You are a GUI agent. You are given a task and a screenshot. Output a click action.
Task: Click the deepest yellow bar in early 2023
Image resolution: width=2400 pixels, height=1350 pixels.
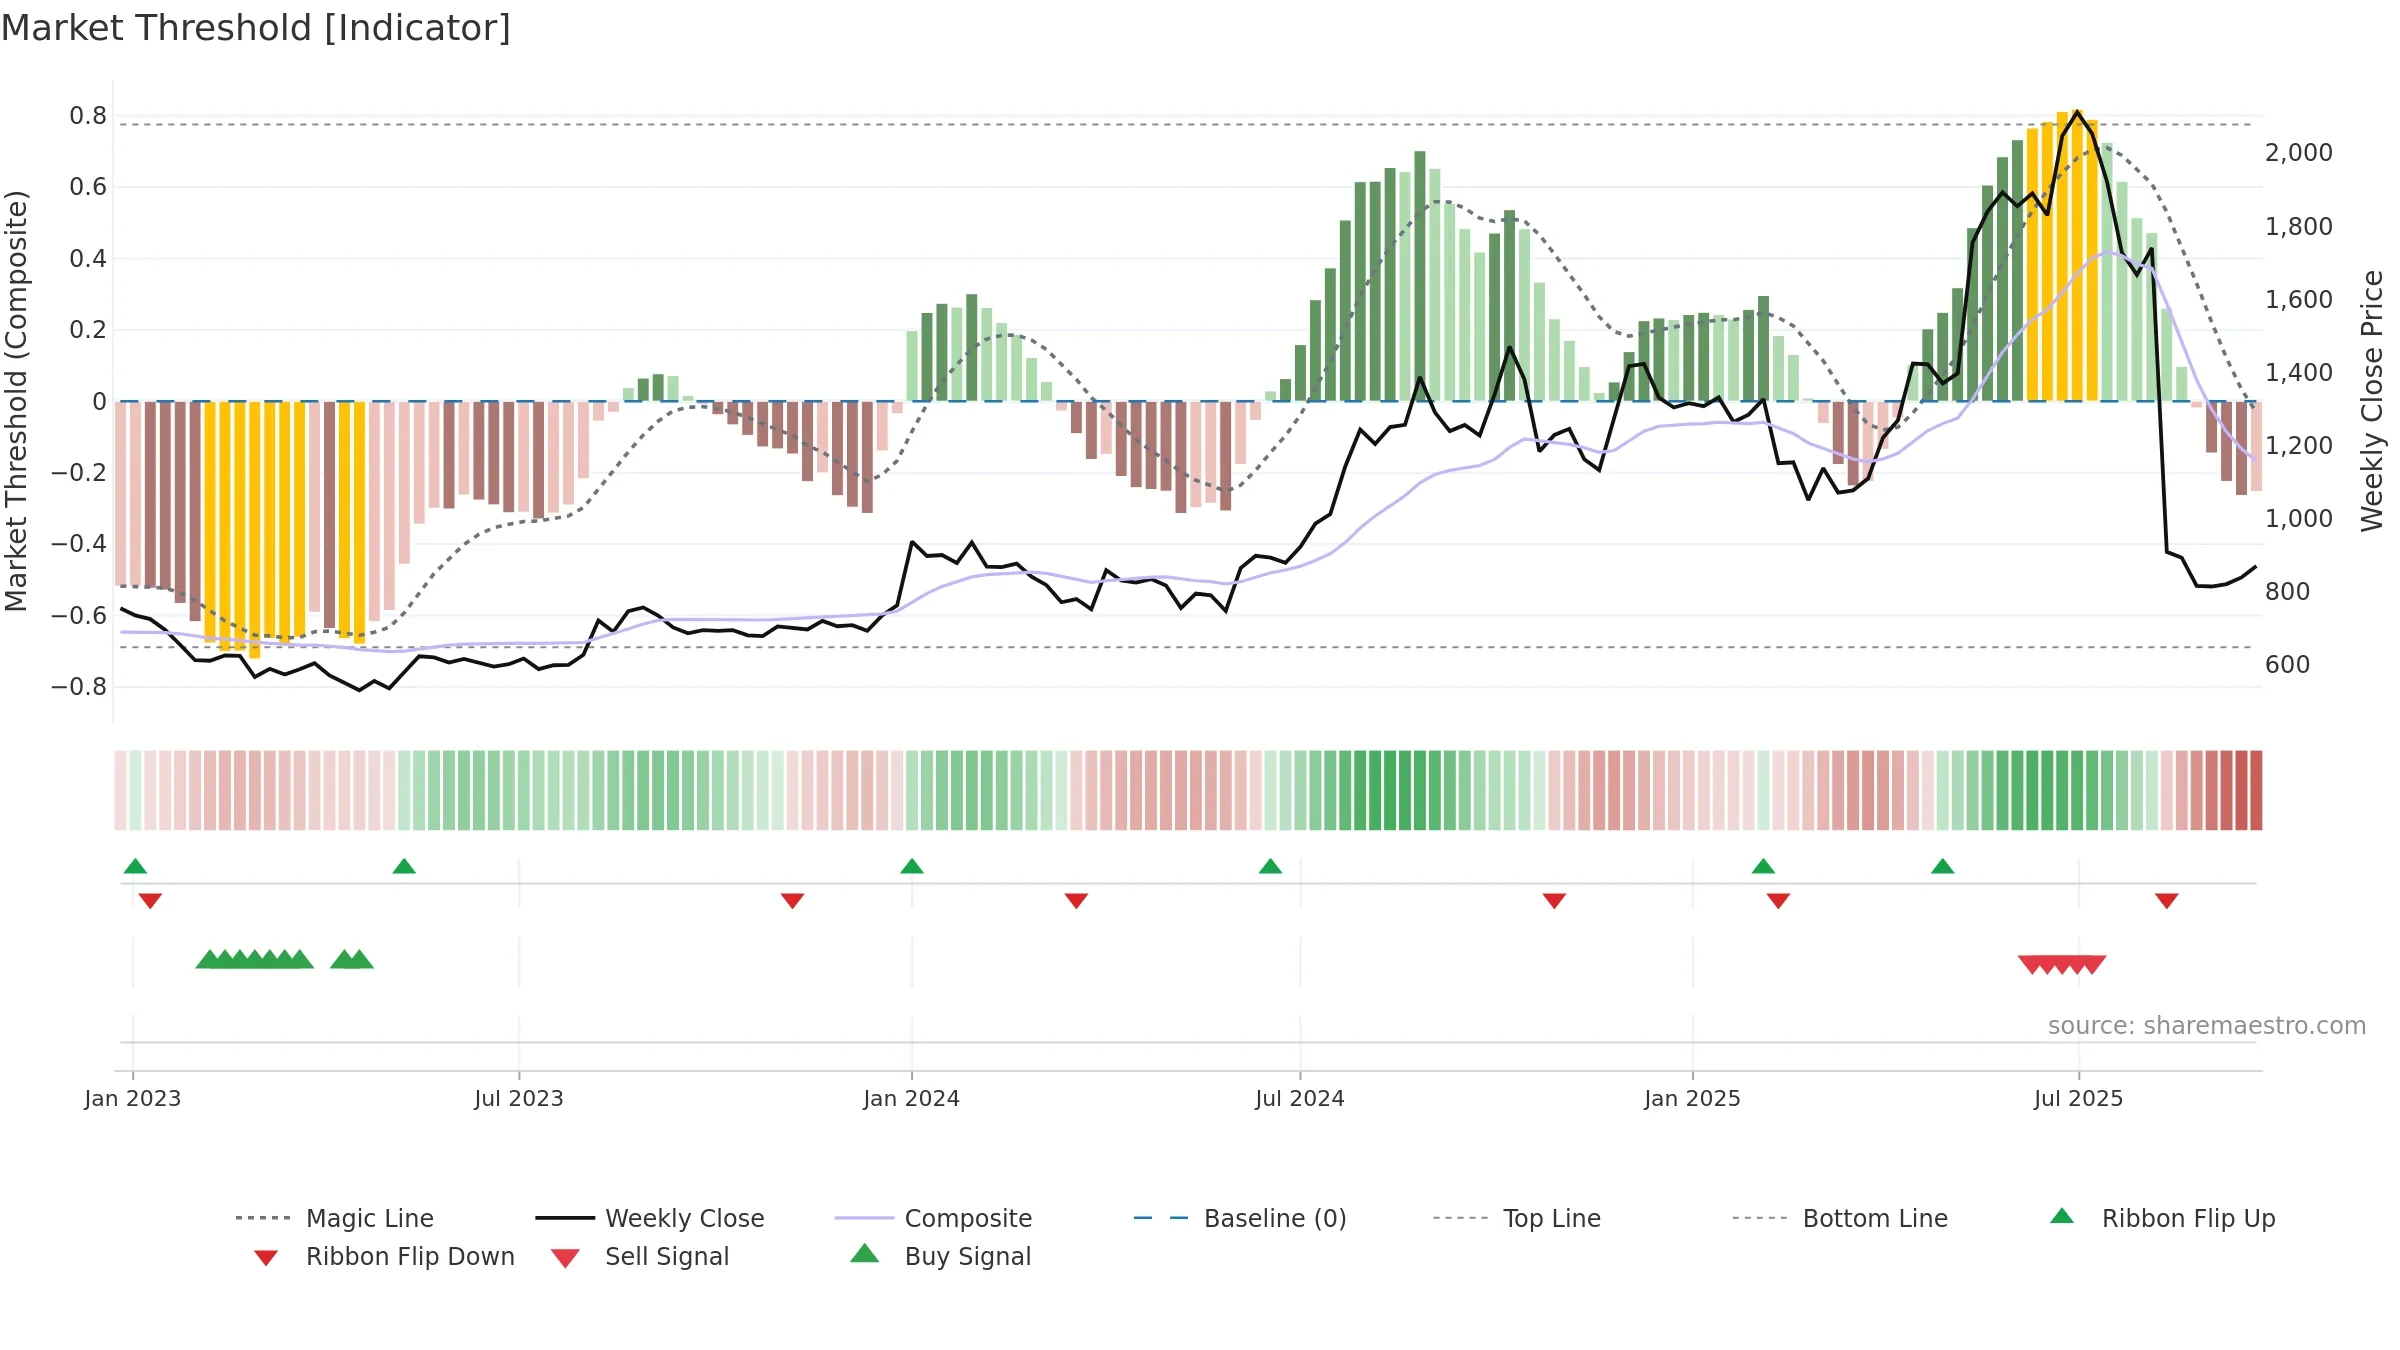pos(255,530)
